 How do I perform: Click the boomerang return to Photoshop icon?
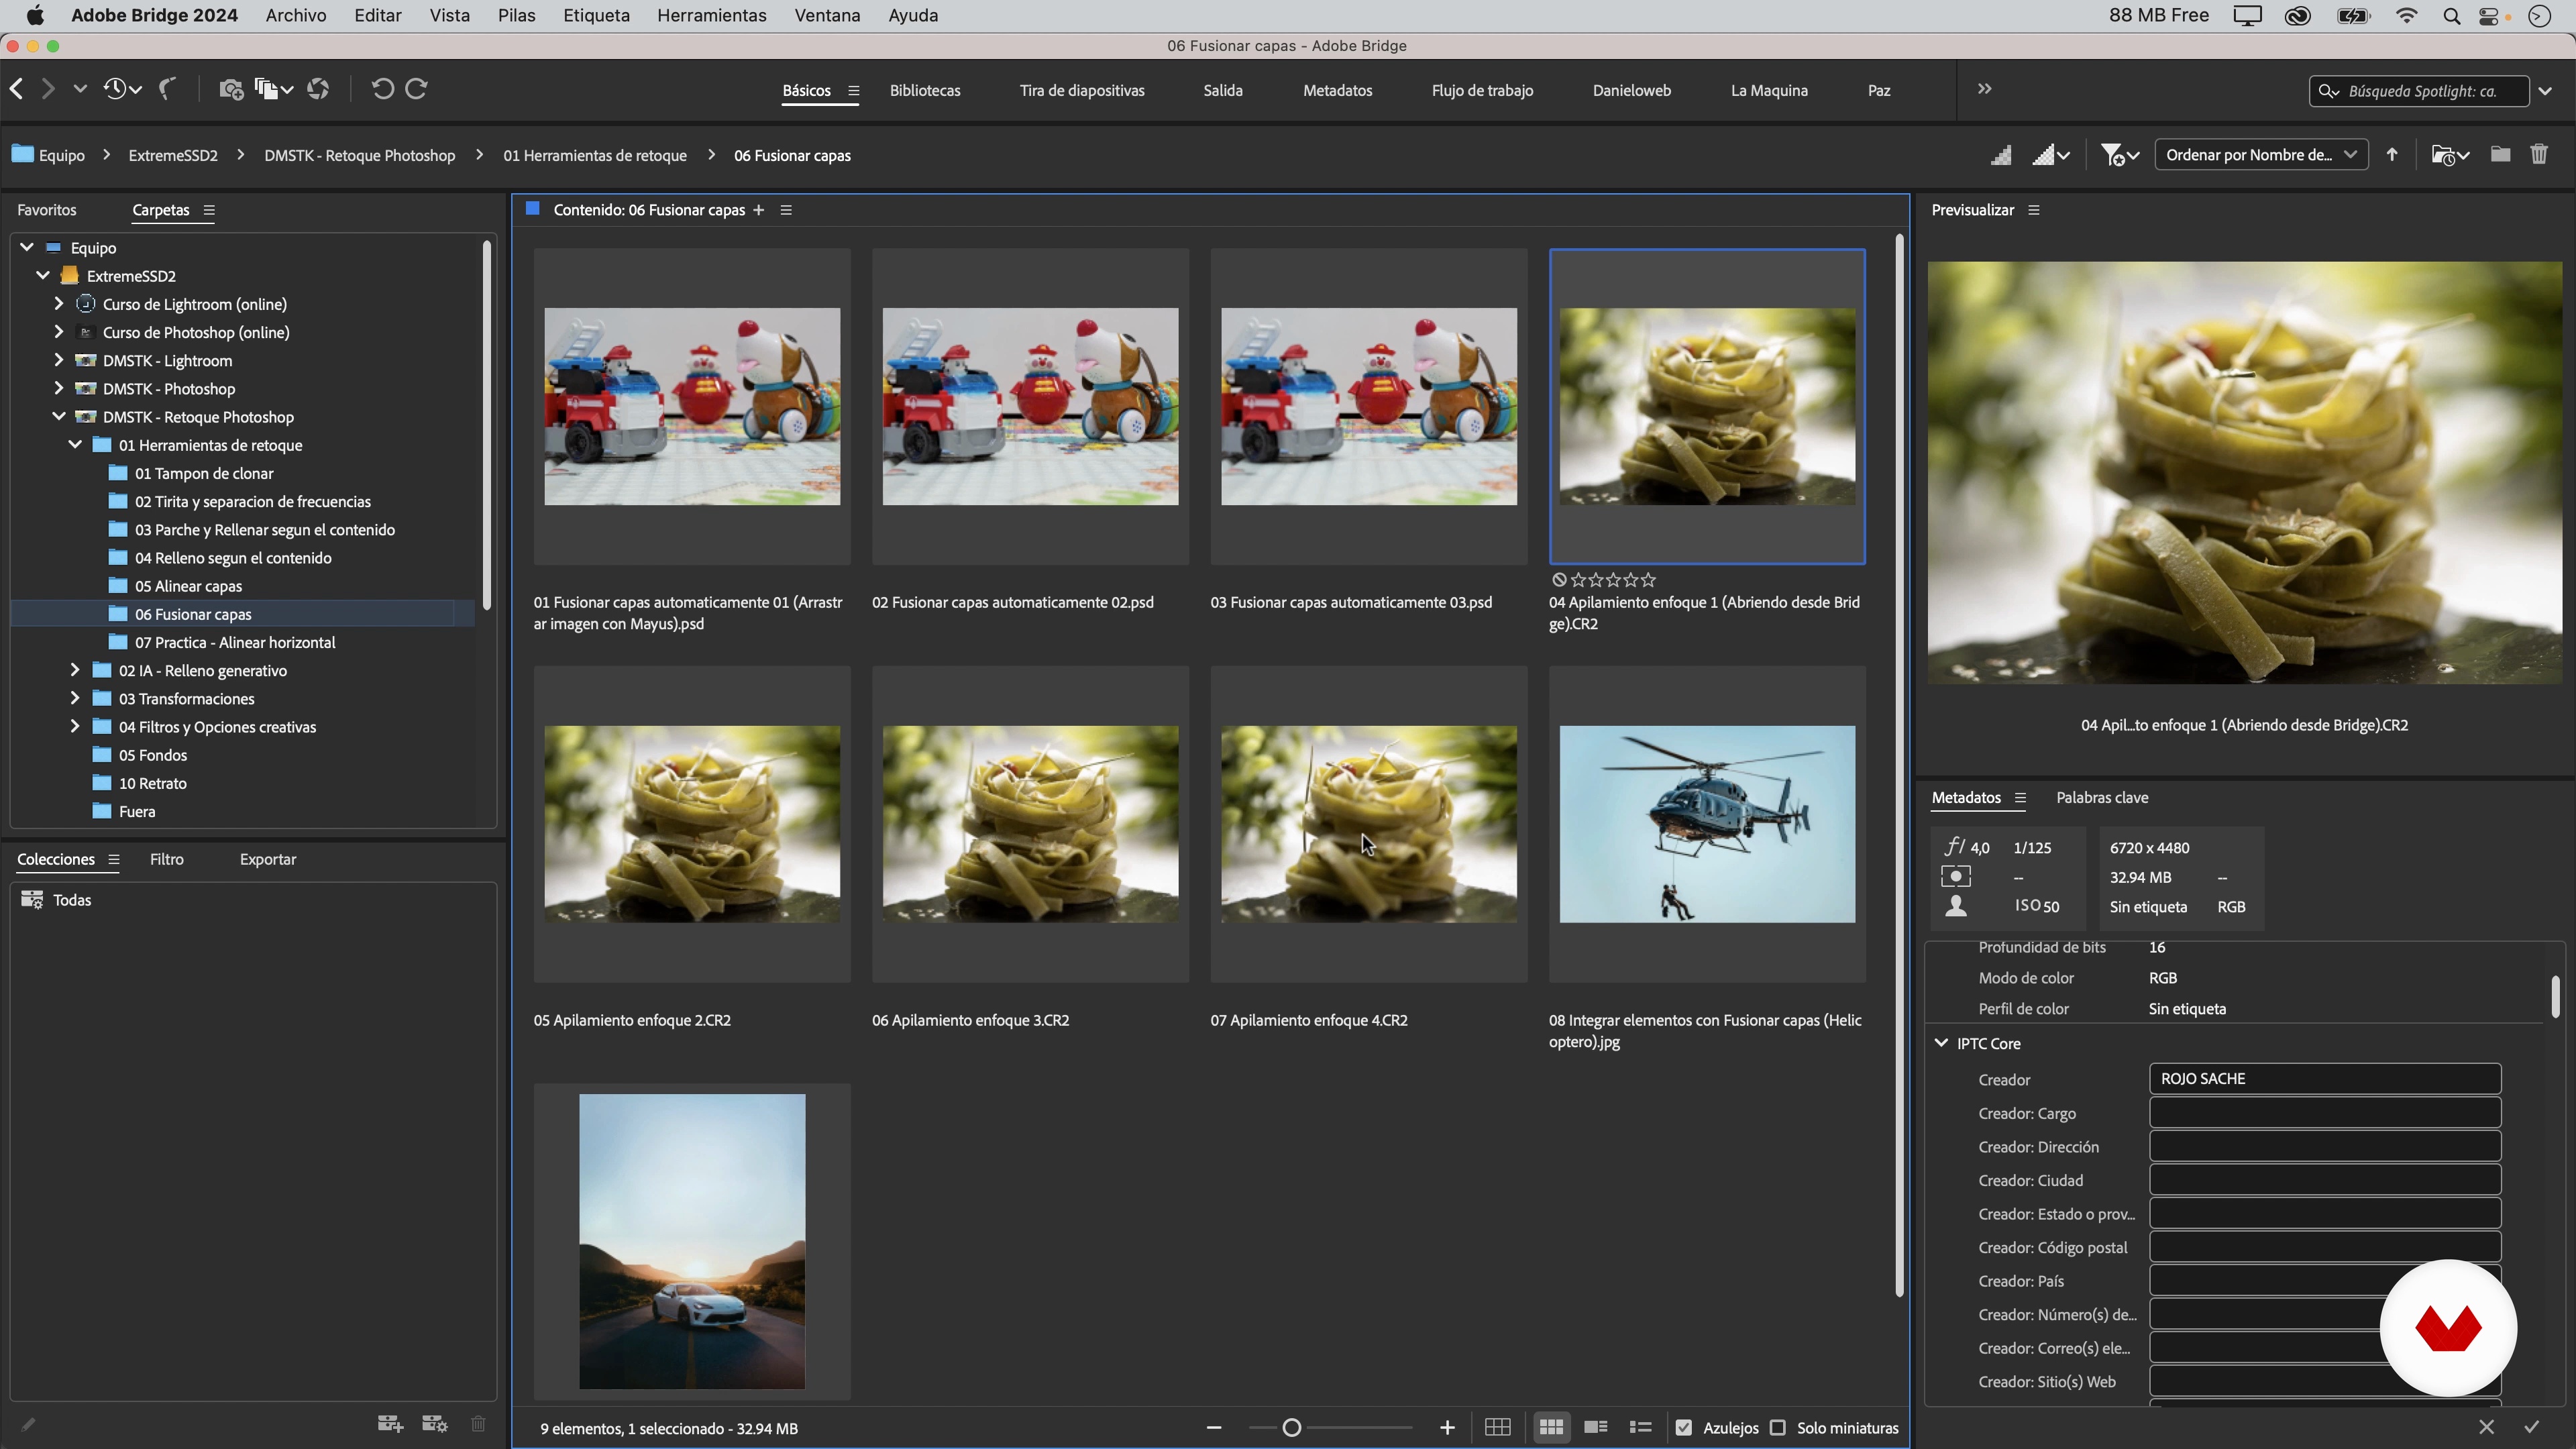168,89
